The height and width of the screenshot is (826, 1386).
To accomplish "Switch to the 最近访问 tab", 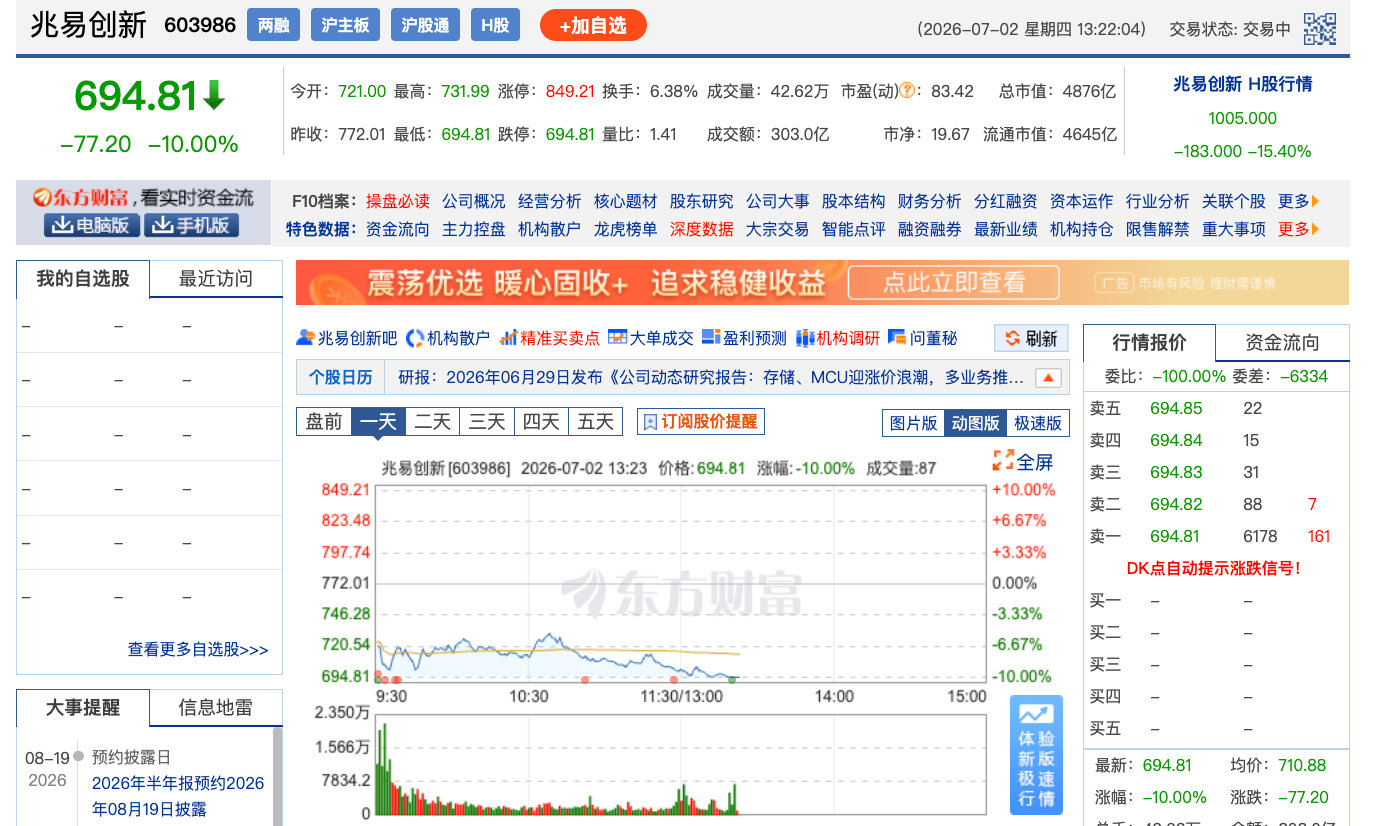I will (x=216, y=279).
